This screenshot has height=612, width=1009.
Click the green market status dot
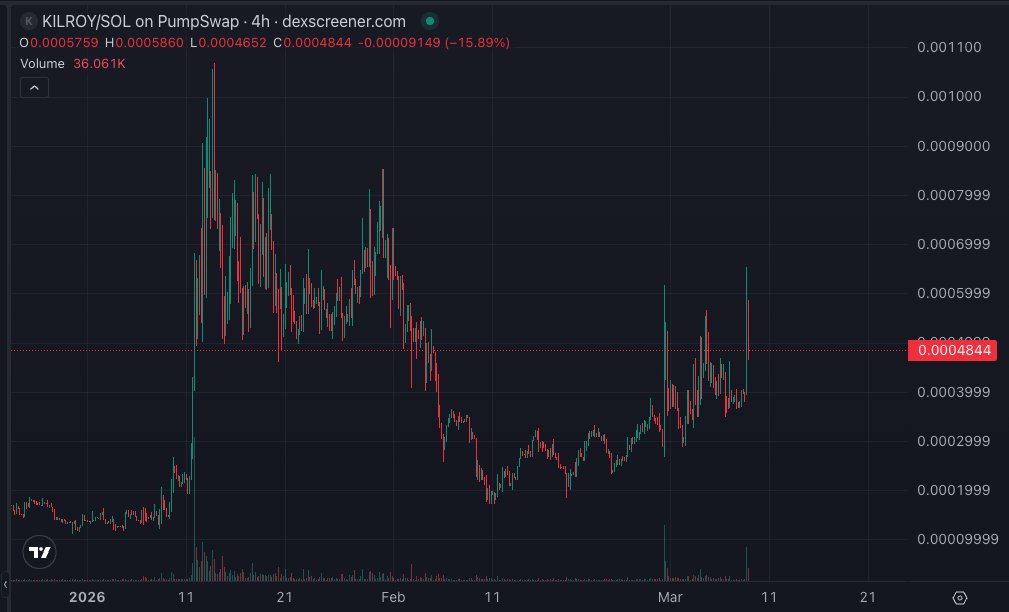(430, 21)
